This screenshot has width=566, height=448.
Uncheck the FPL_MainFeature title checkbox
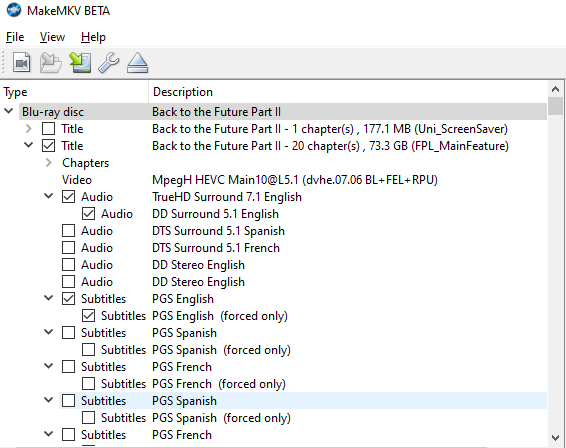(48, 146)
